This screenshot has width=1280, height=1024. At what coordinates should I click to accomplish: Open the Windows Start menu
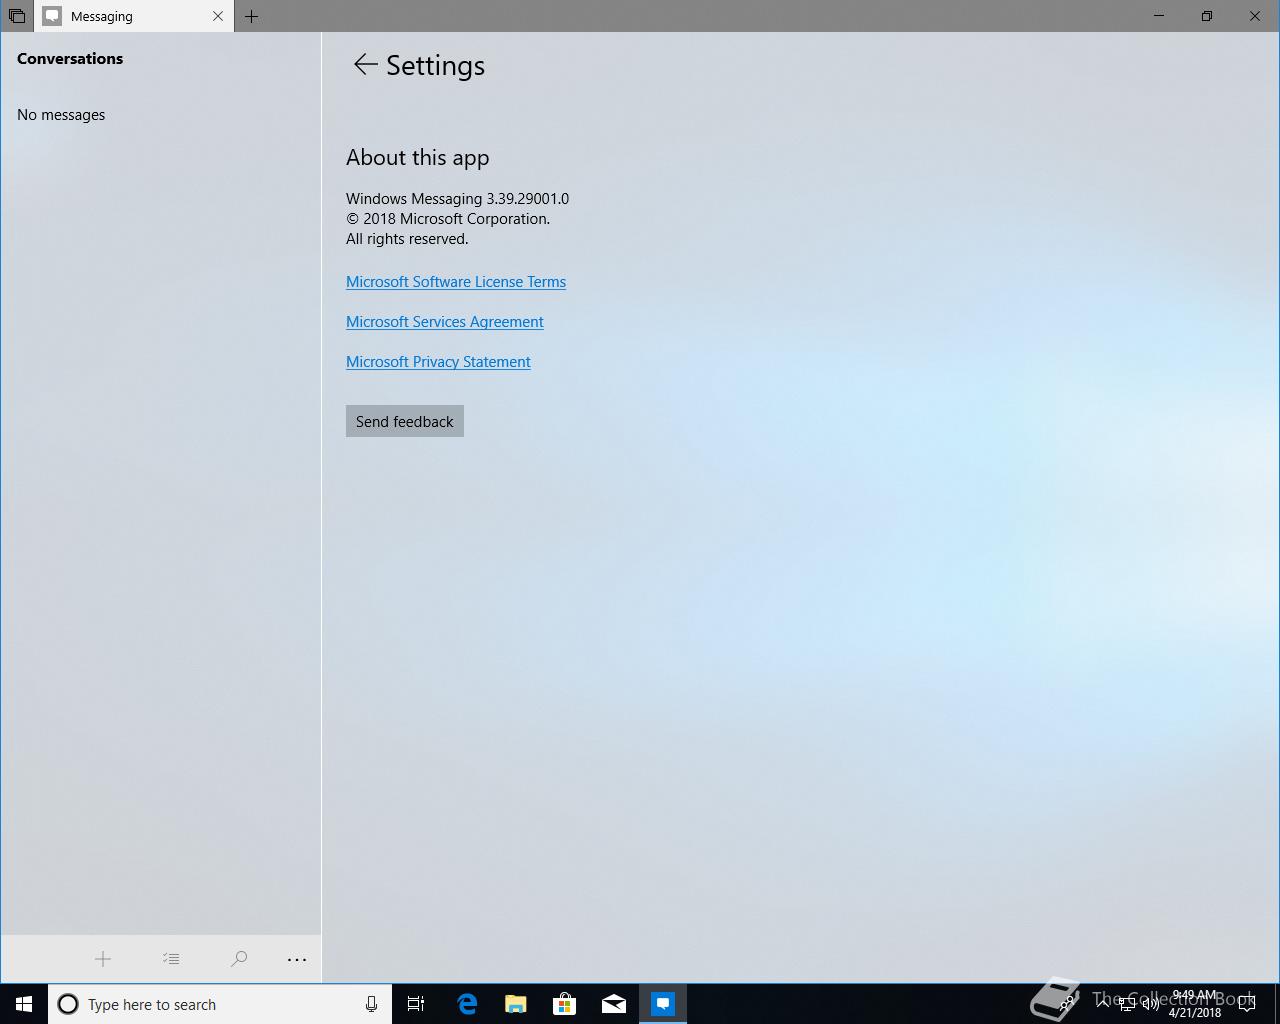(24, 1004)
